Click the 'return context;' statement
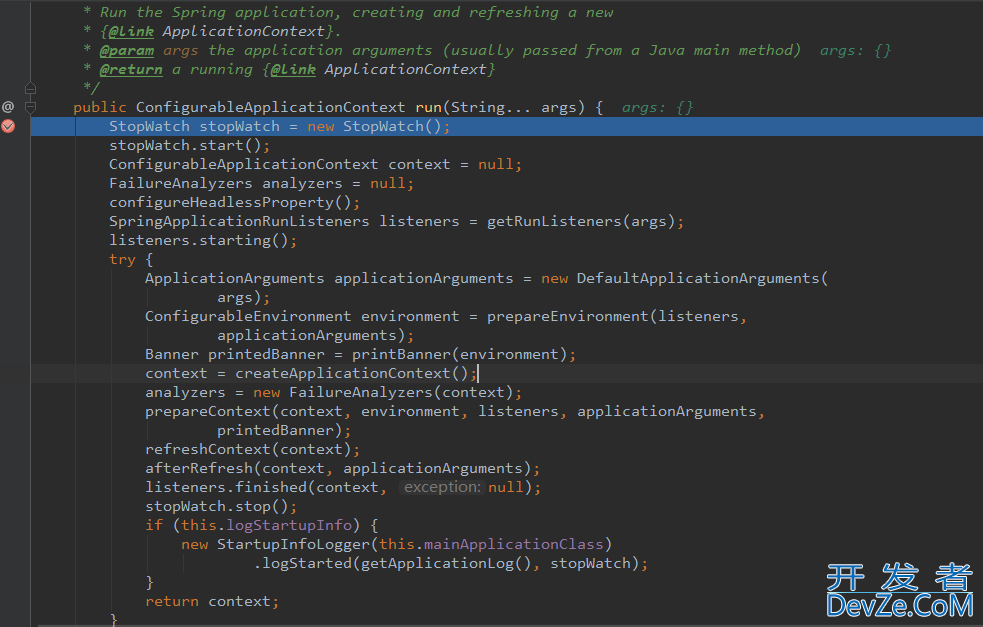This screenshot has height=627, width=983. (212, 601)
